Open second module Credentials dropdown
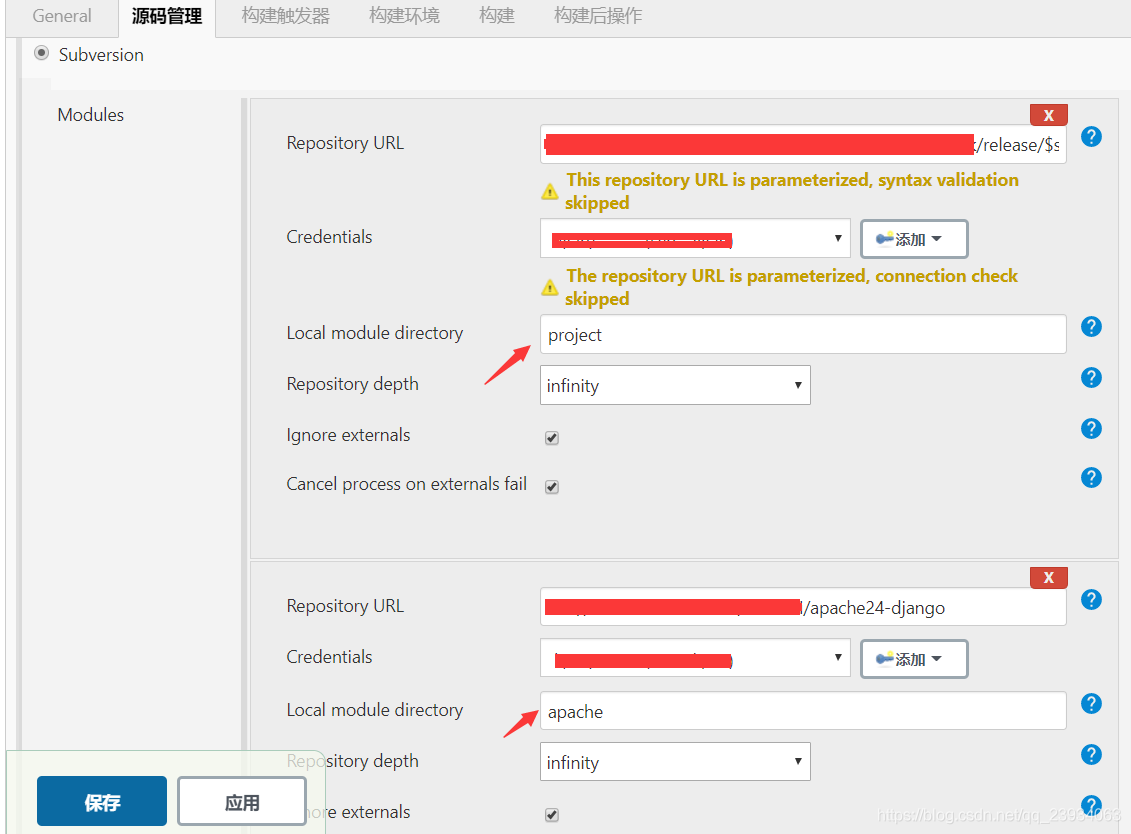 [x=695, y=658]
